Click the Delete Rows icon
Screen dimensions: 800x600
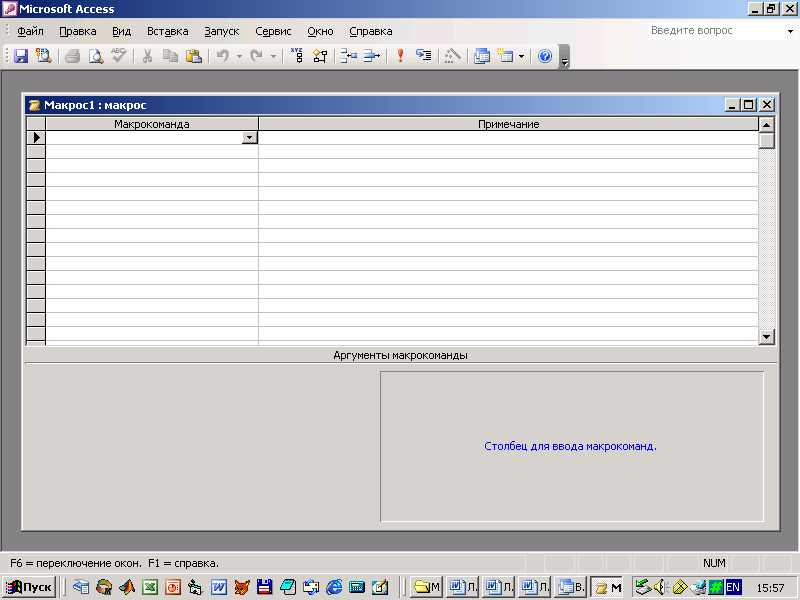click(372, 56)
